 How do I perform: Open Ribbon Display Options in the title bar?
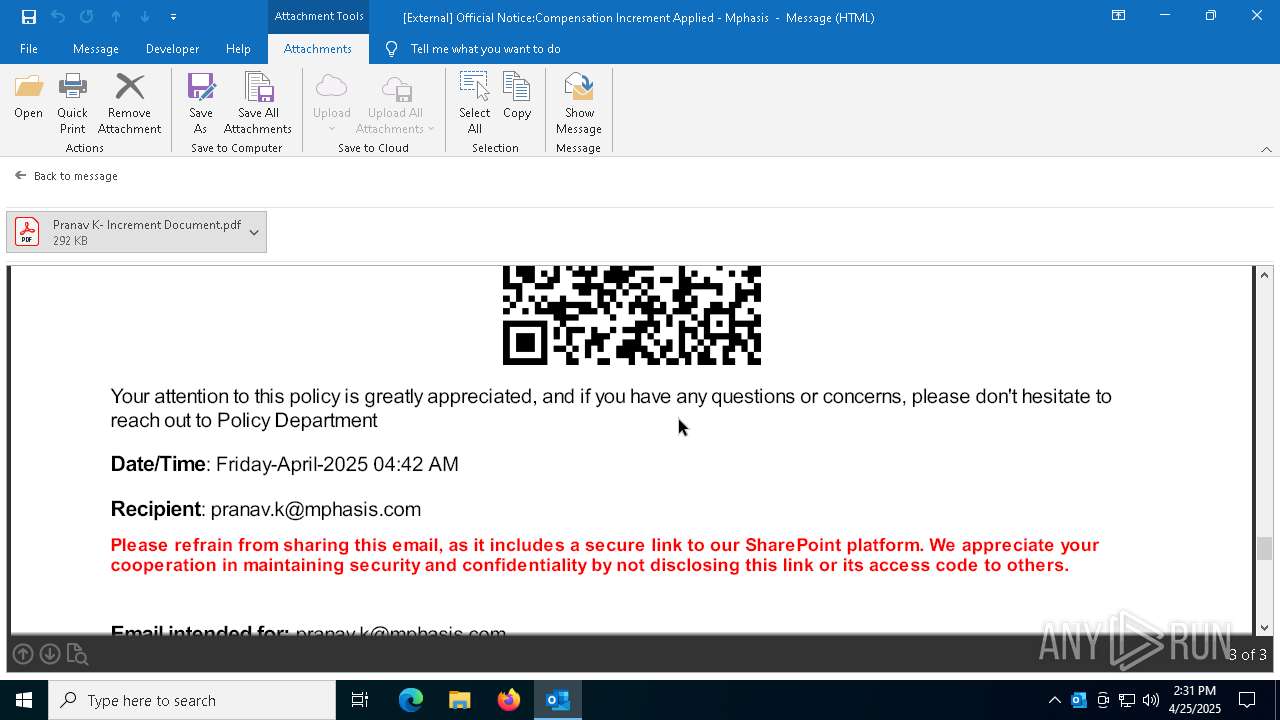(1118, 16)
